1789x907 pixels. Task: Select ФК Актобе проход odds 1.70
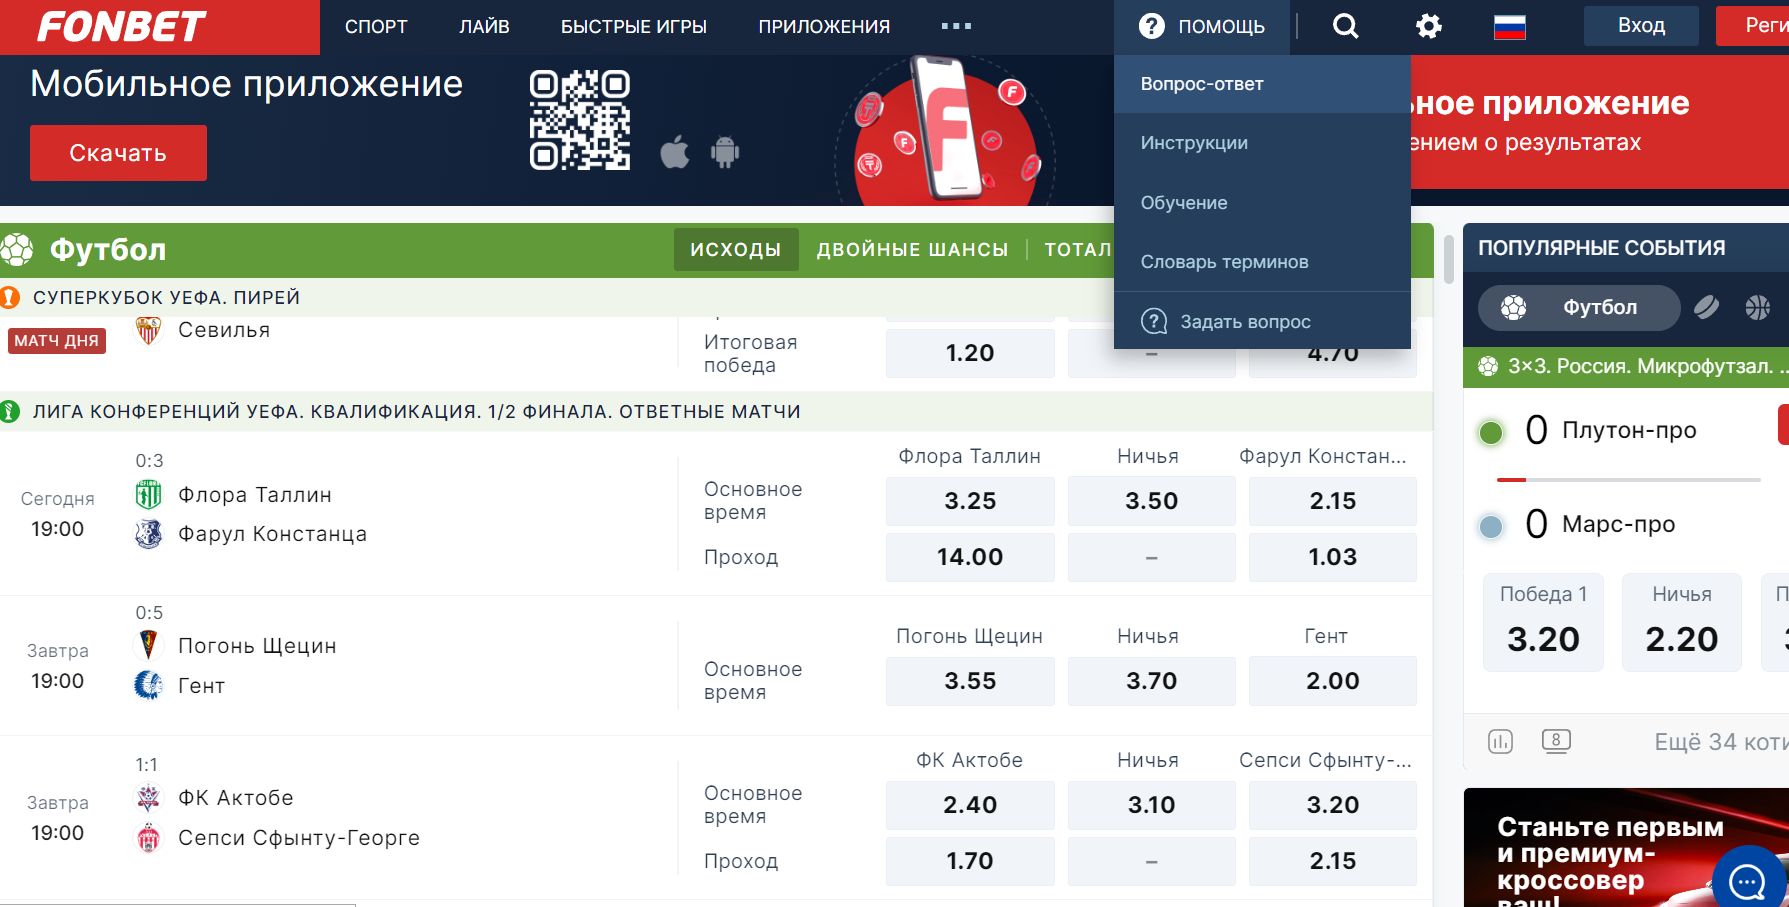[x=970, y=861]
